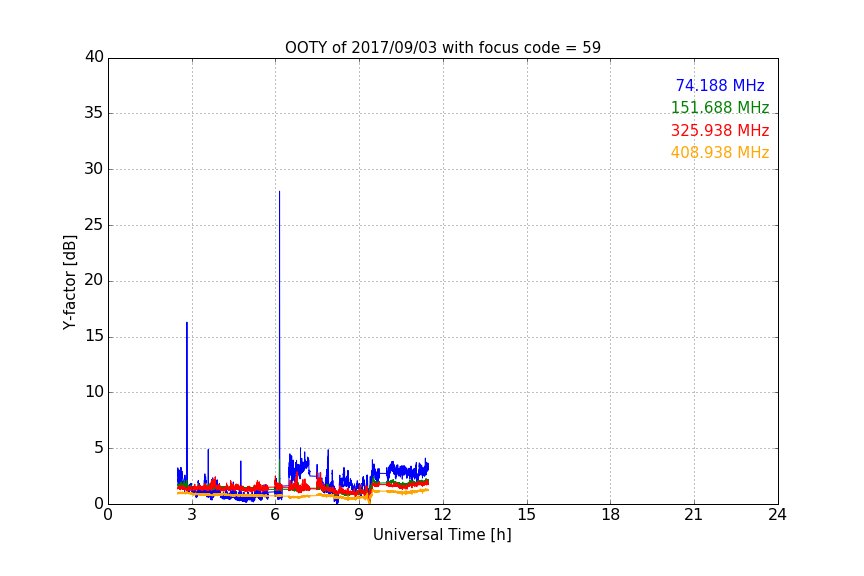The width and height of the screenshot is (864, 576).
Task: Click the plot title 'OOTY of 2017/09/03 with focus code = 59'
Action: [x=442, y=47]
